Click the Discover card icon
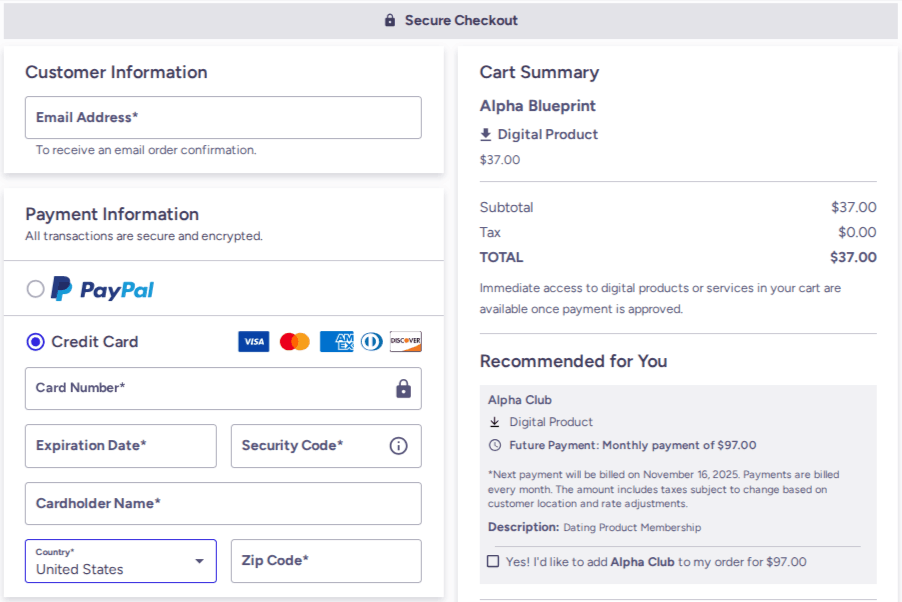 [405, 342]
